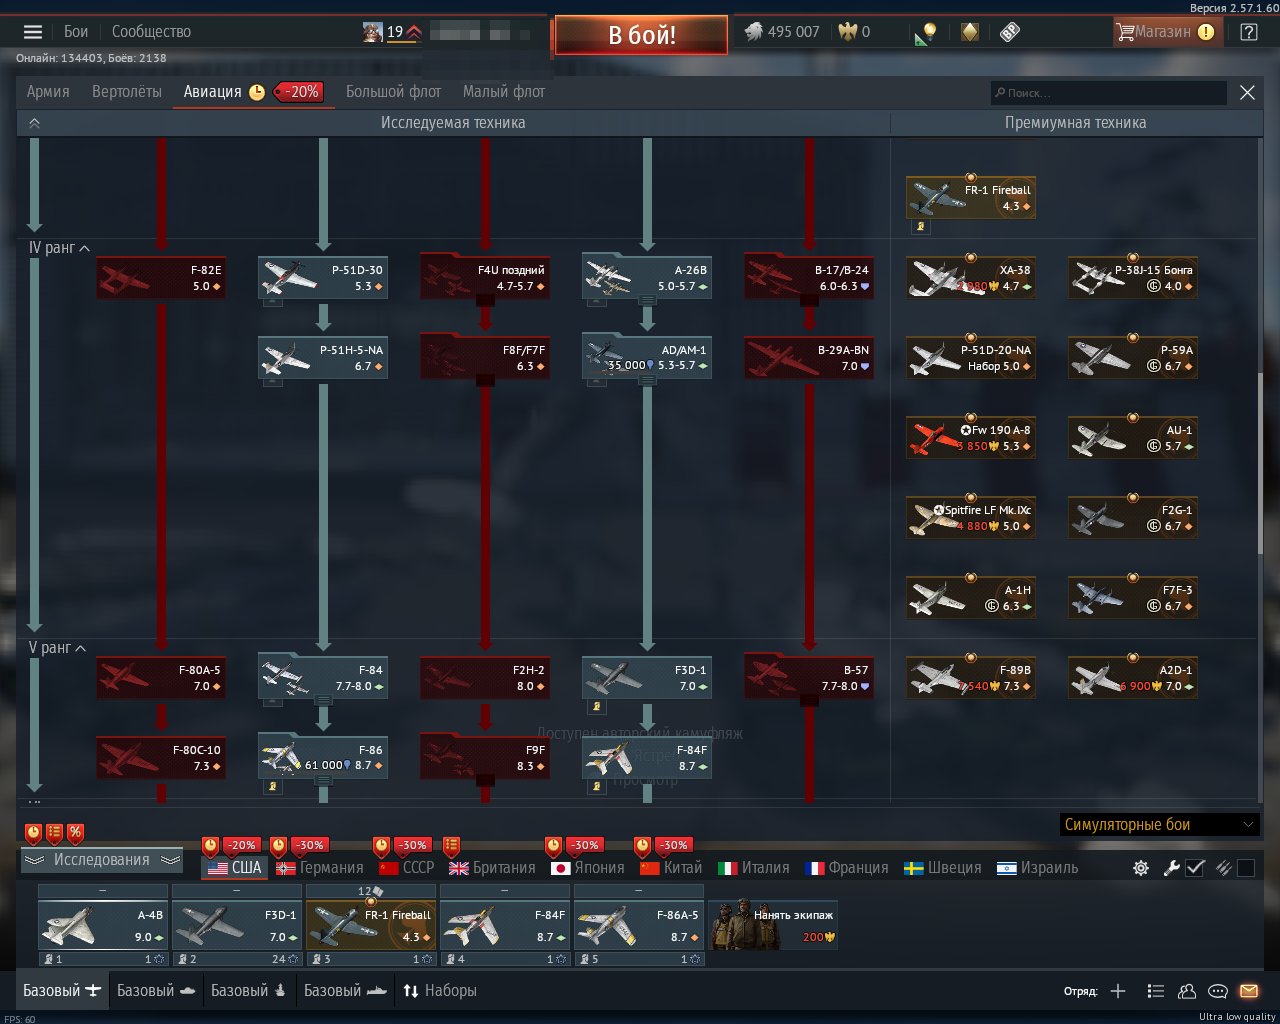Select the B-29A-BN bomber in tree
The image size is (1280, 1024).
(x=809, y=358)
